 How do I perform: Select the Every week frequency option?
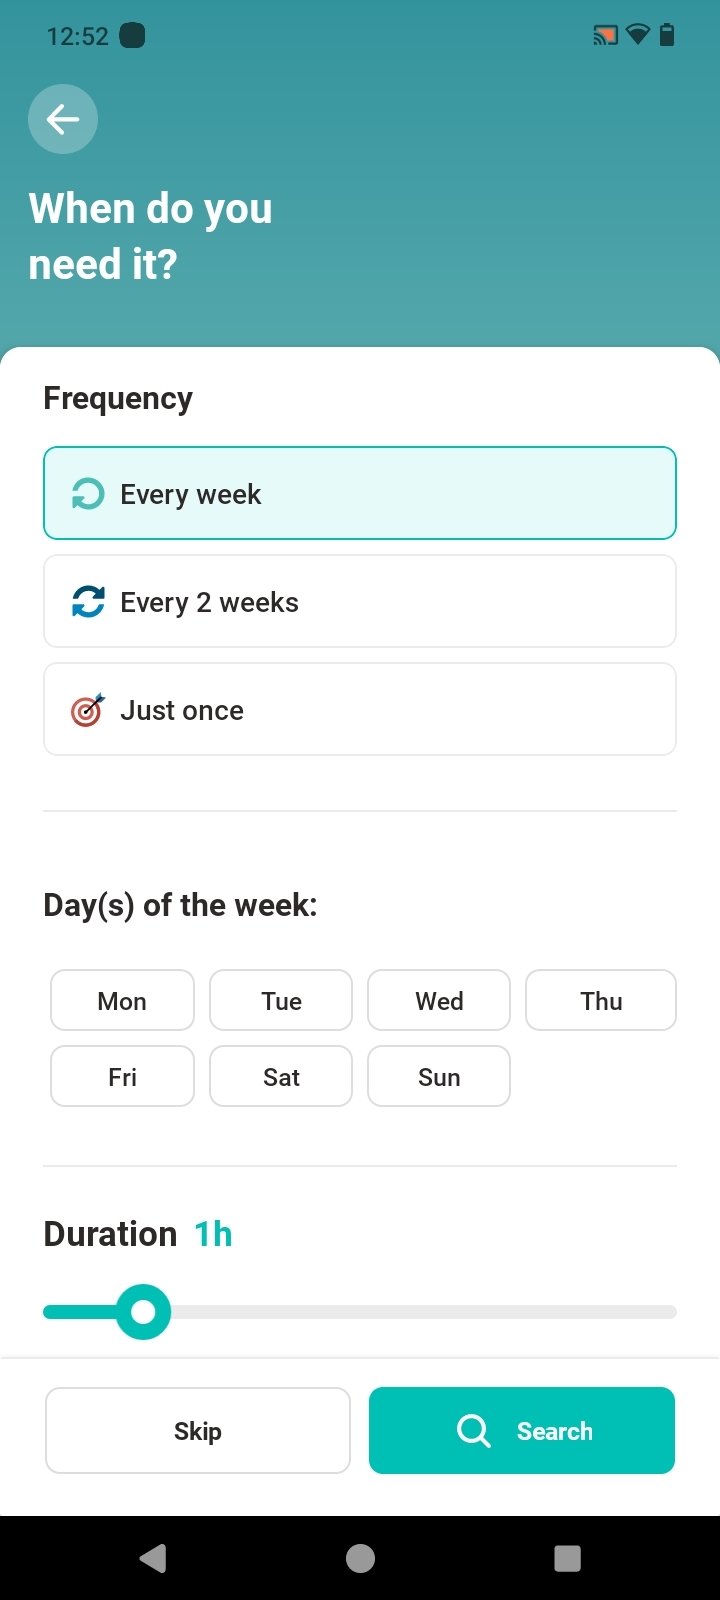tap(360, 494)
